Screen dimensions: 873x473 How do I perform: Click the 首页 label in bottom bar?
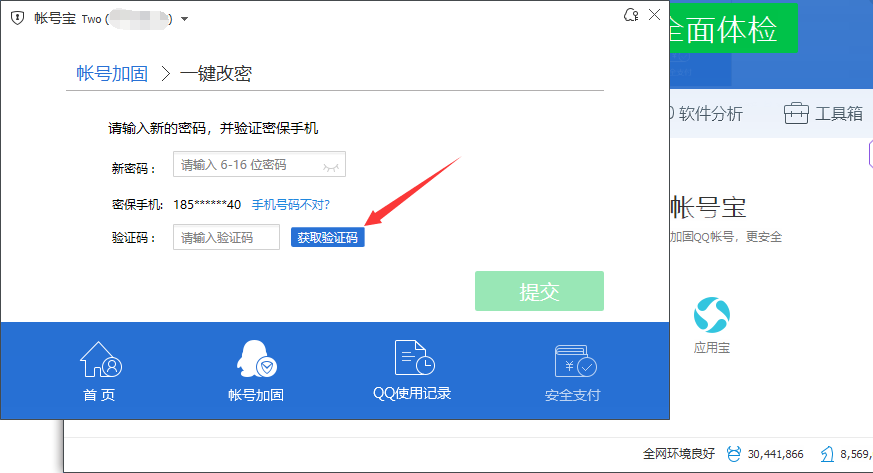[x=99, y=395]
